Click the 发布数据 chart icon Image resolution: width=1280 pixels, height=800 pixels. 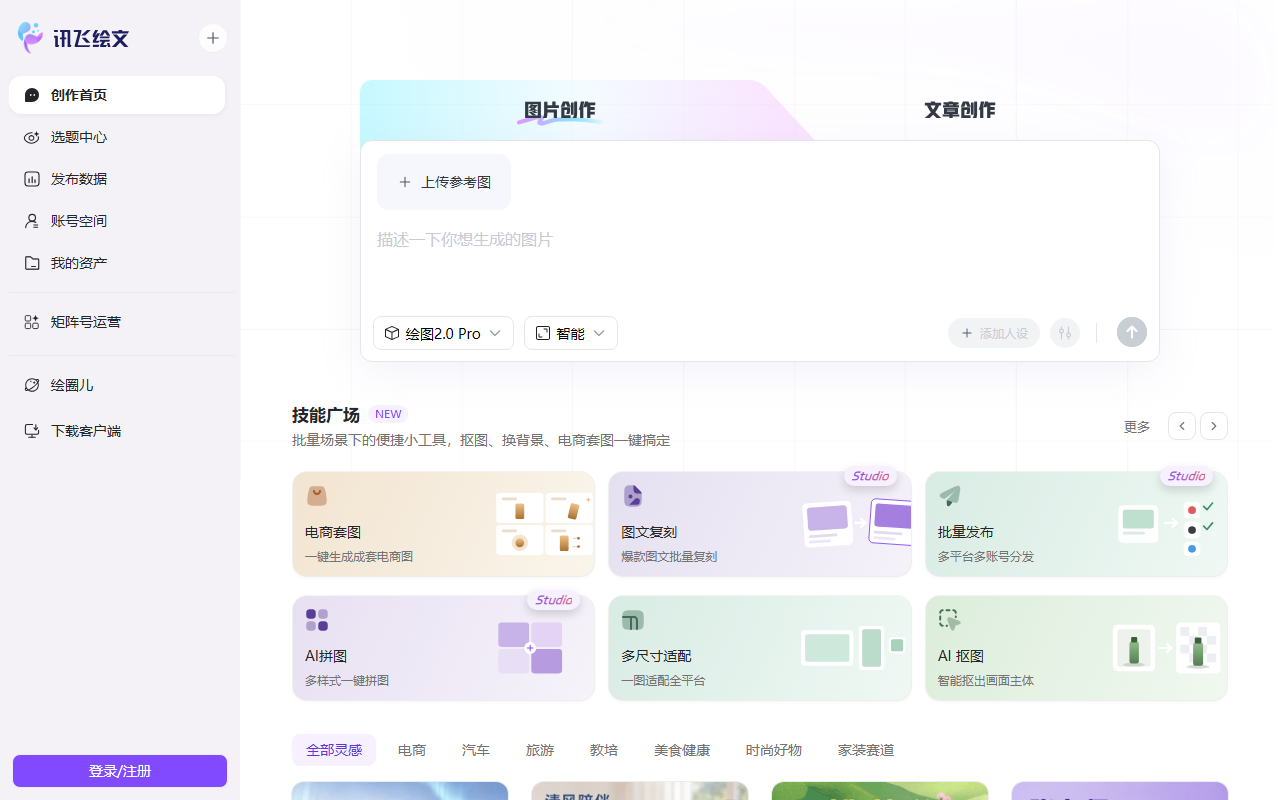click(x=32, y=179)
